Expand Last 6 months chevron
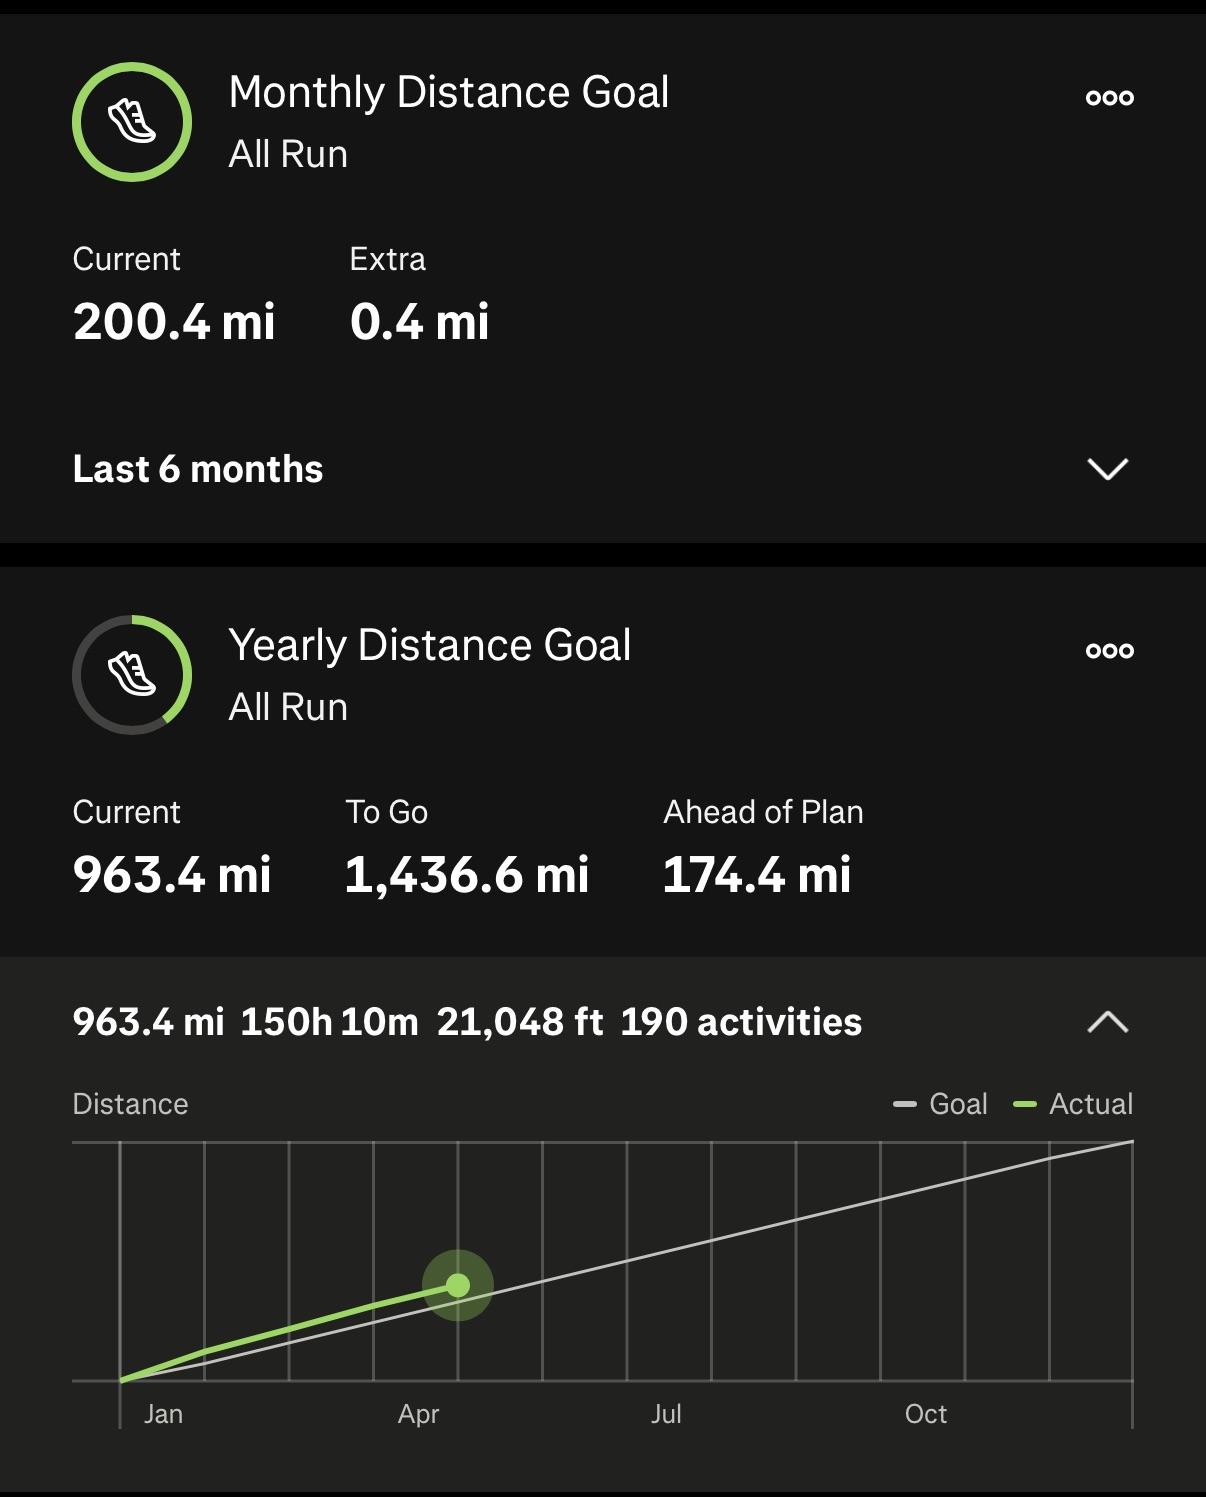 click(x=1108, y=469)
